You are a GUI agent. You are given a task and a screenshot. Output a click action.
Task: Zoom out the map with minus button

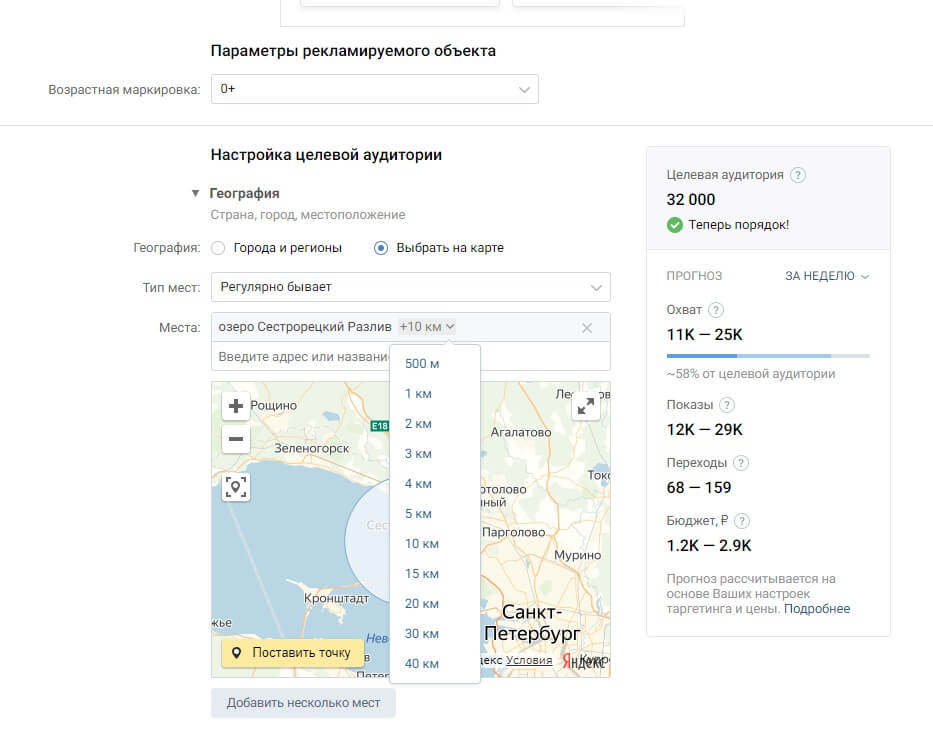click(236, 439)
